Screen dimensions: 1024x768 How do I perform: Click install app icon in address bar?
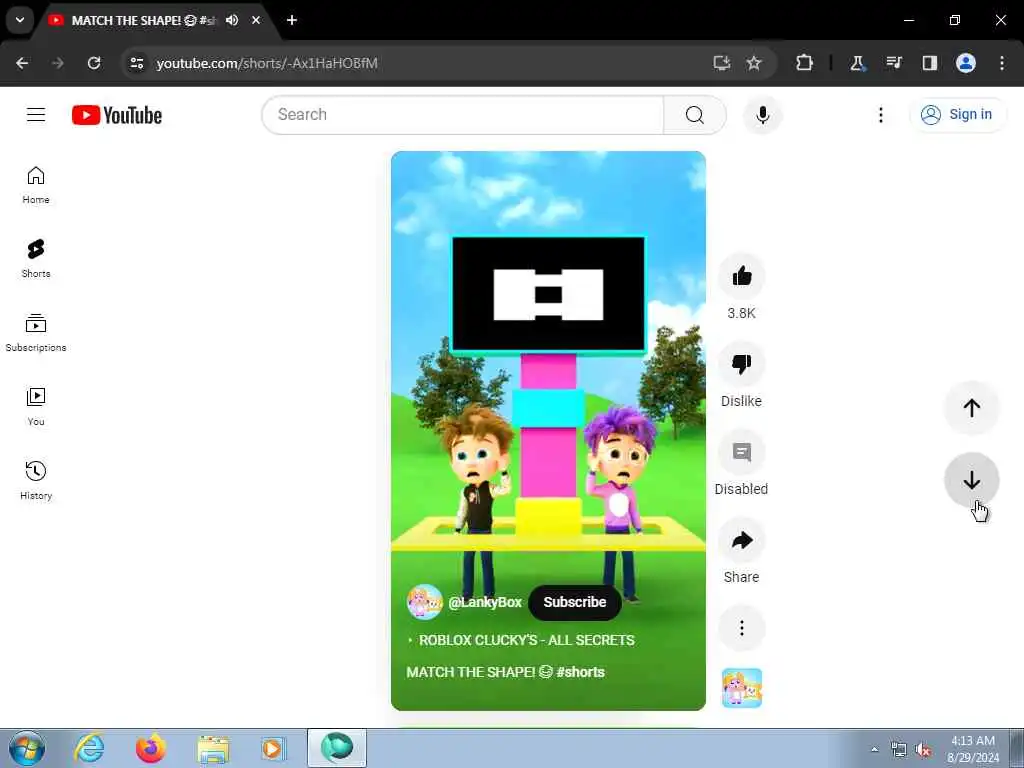coord(722,63)
